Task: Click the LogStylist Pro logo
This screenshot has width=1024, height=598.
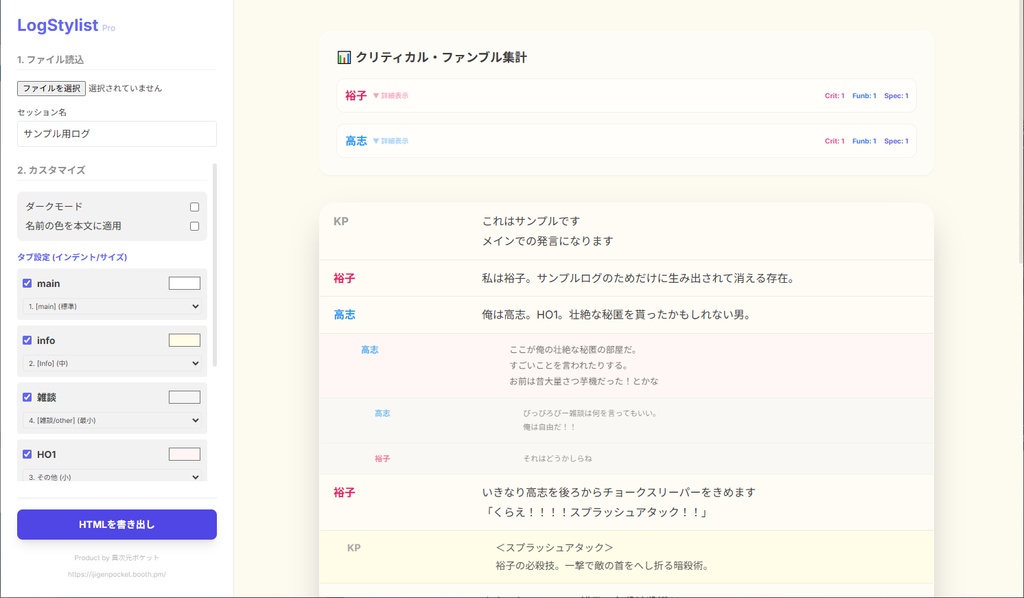Action: pos(66,25)
